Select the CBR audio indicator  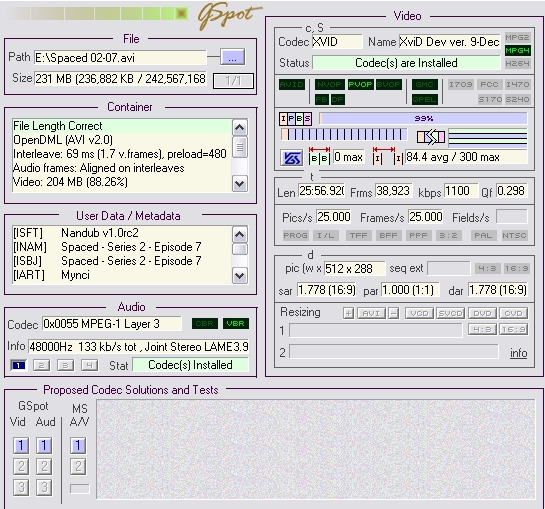pos(204,324)
